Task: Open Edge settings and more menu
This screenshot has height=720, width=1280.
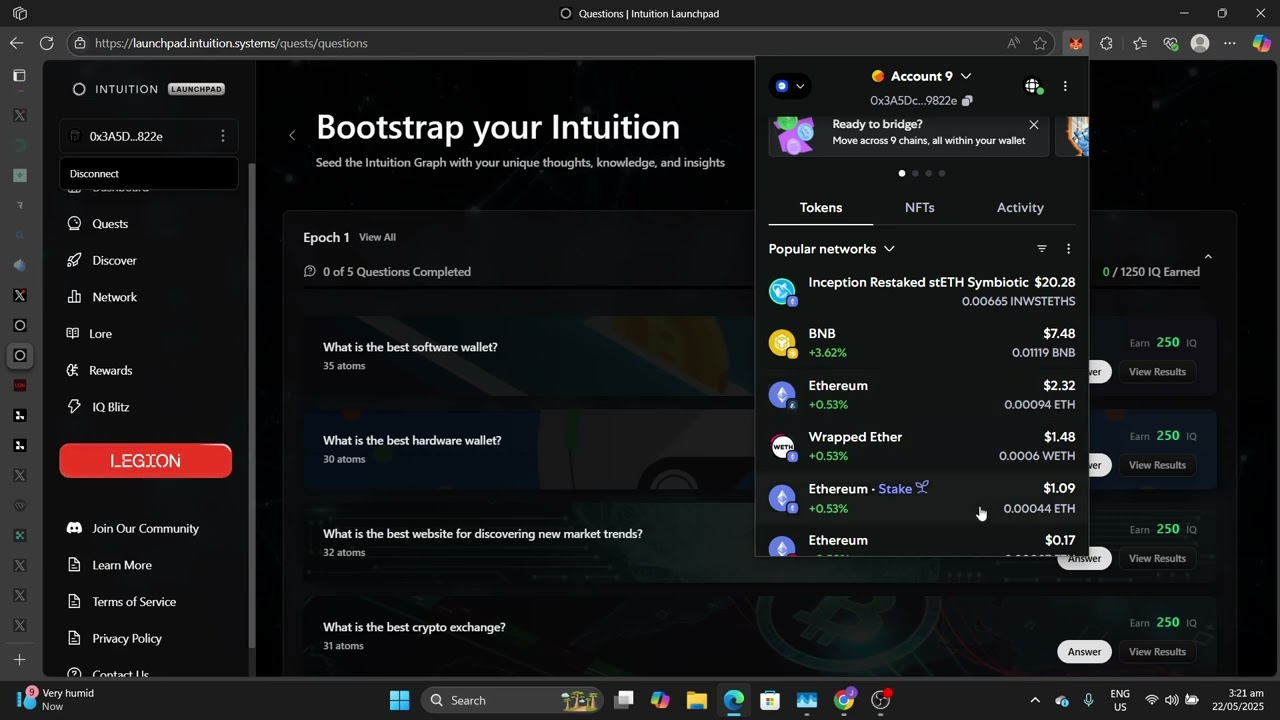Action: 1230,43
